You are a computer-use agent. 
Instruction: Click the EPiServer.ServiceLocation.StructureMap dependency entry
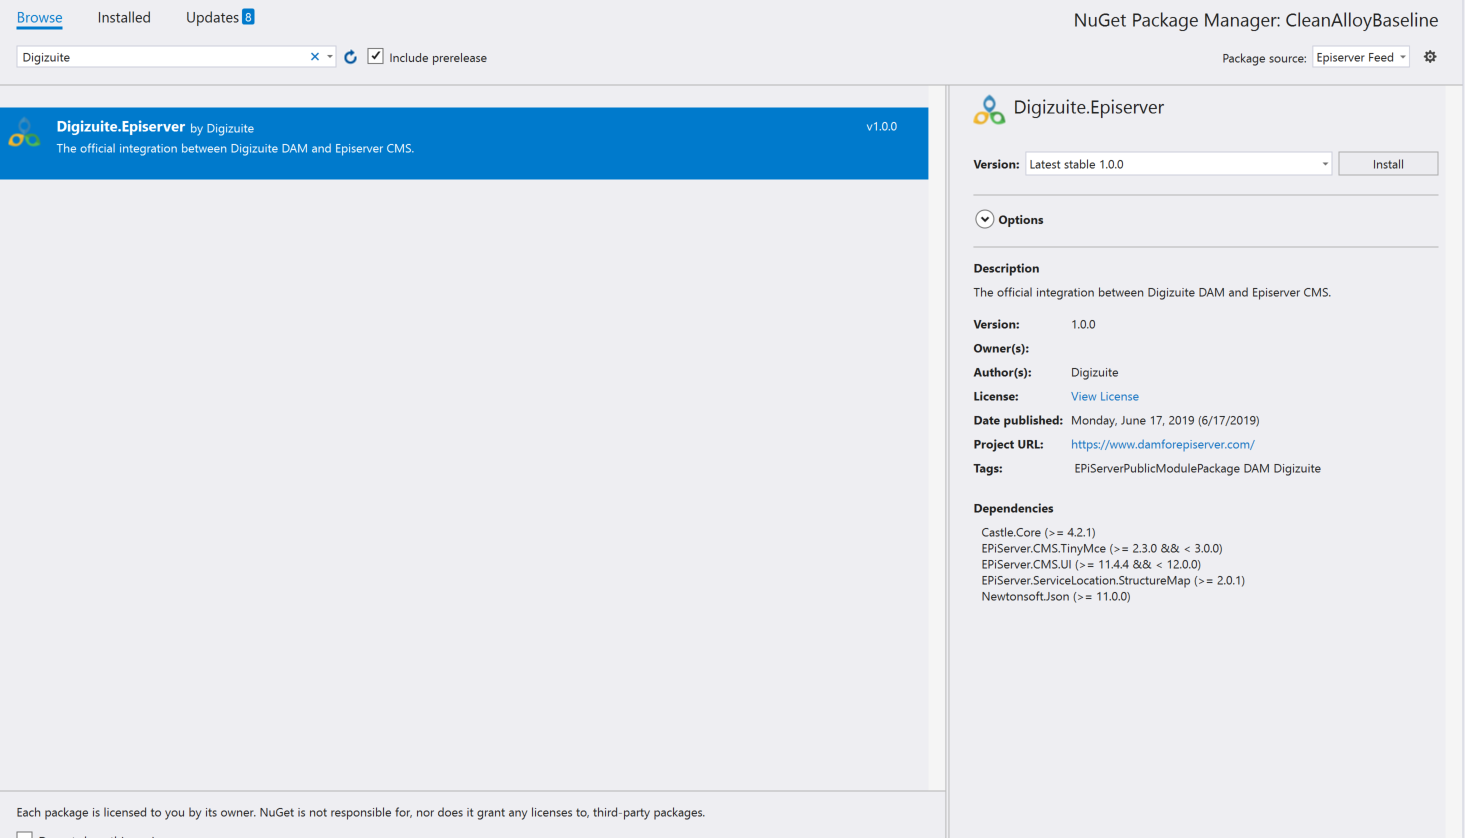click(x=1113, y=580)
